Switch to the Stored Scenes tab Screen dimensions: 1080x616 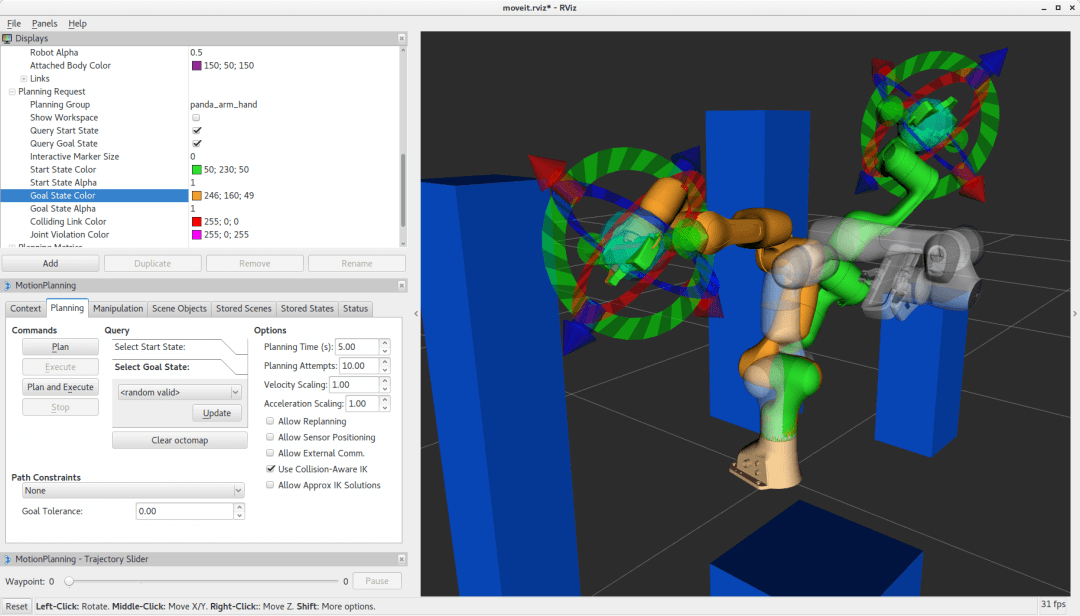point(244,309)
